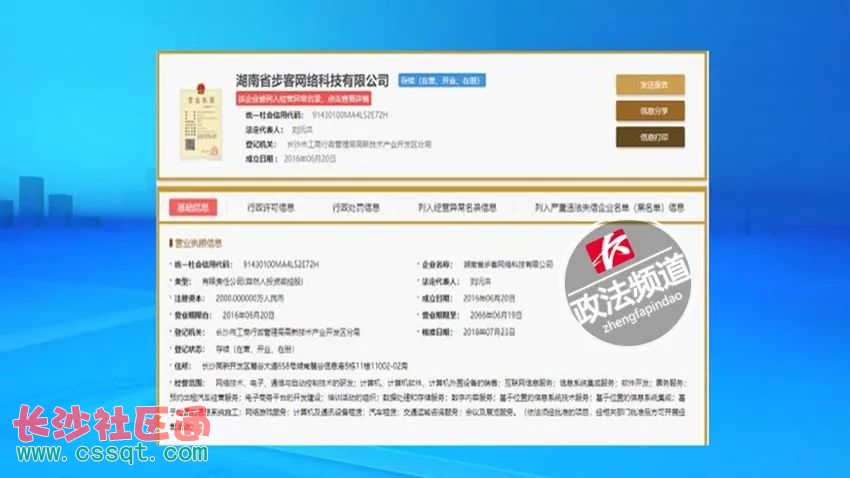Switch to the 行政许可信息 tab
Screen dimensions: 850x478
pos(271,208)
